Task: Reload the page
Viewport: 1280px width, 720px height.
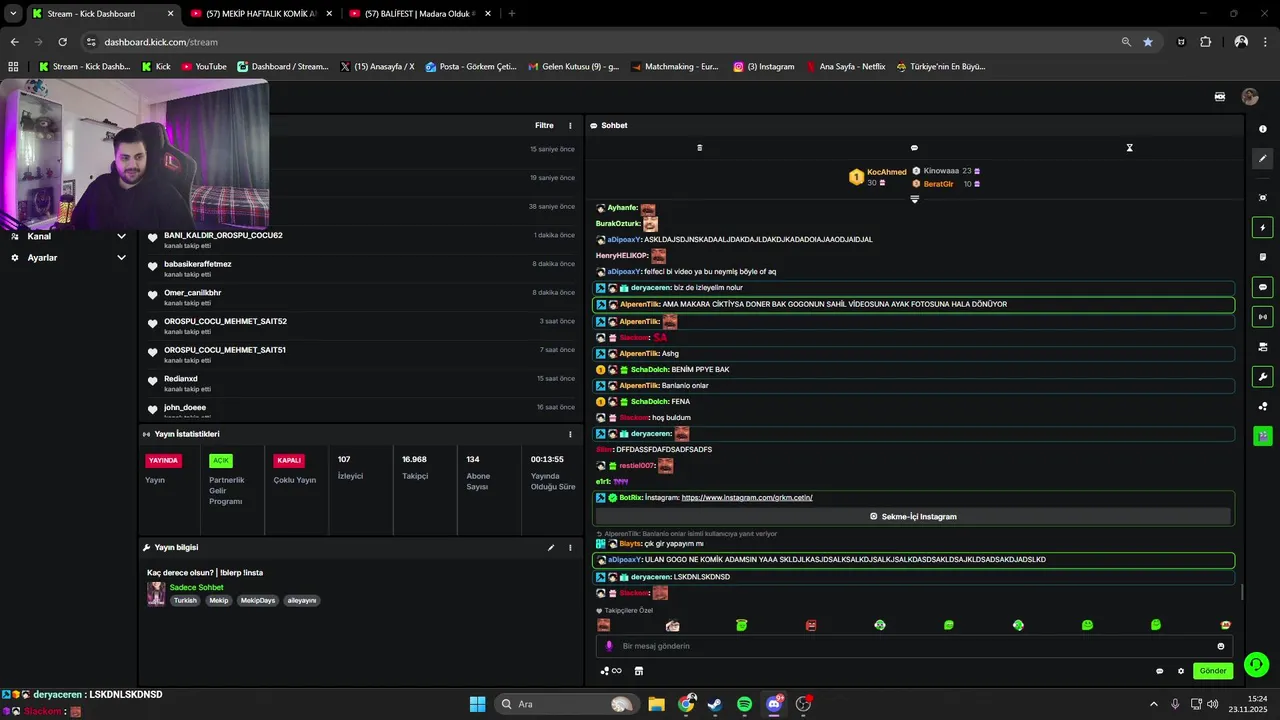Action: pyautogui.click(x=63, y=42)
